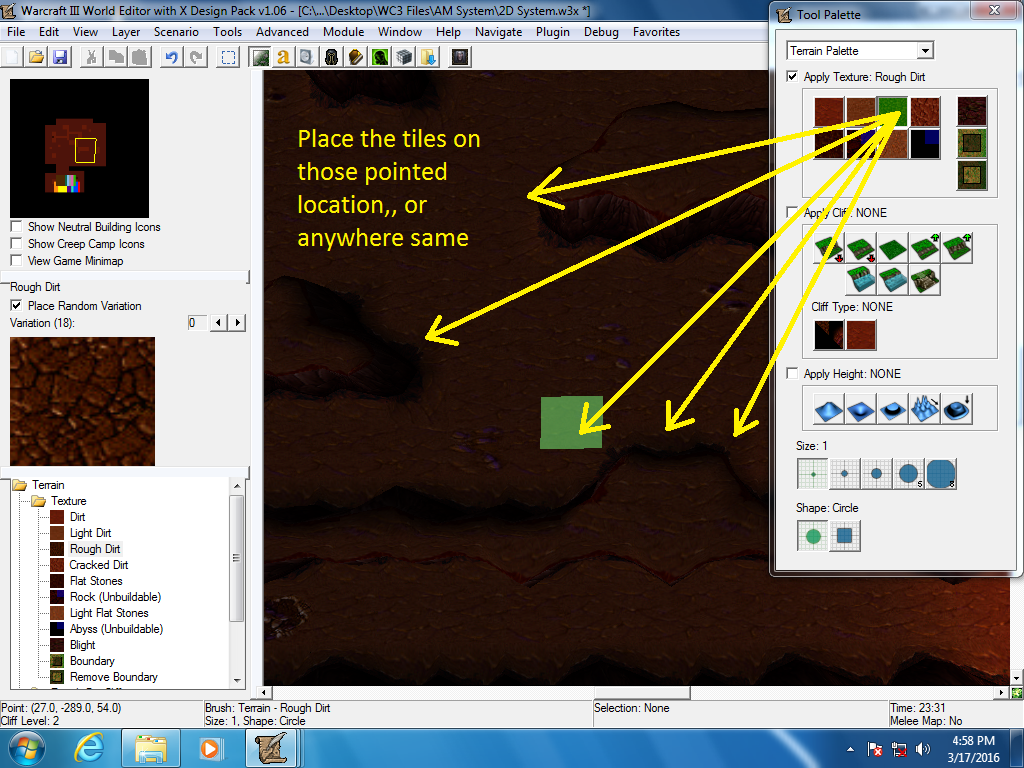1024x768 pixels.
Task: Select Blight in the texture tree
Action: pos(82,645)
